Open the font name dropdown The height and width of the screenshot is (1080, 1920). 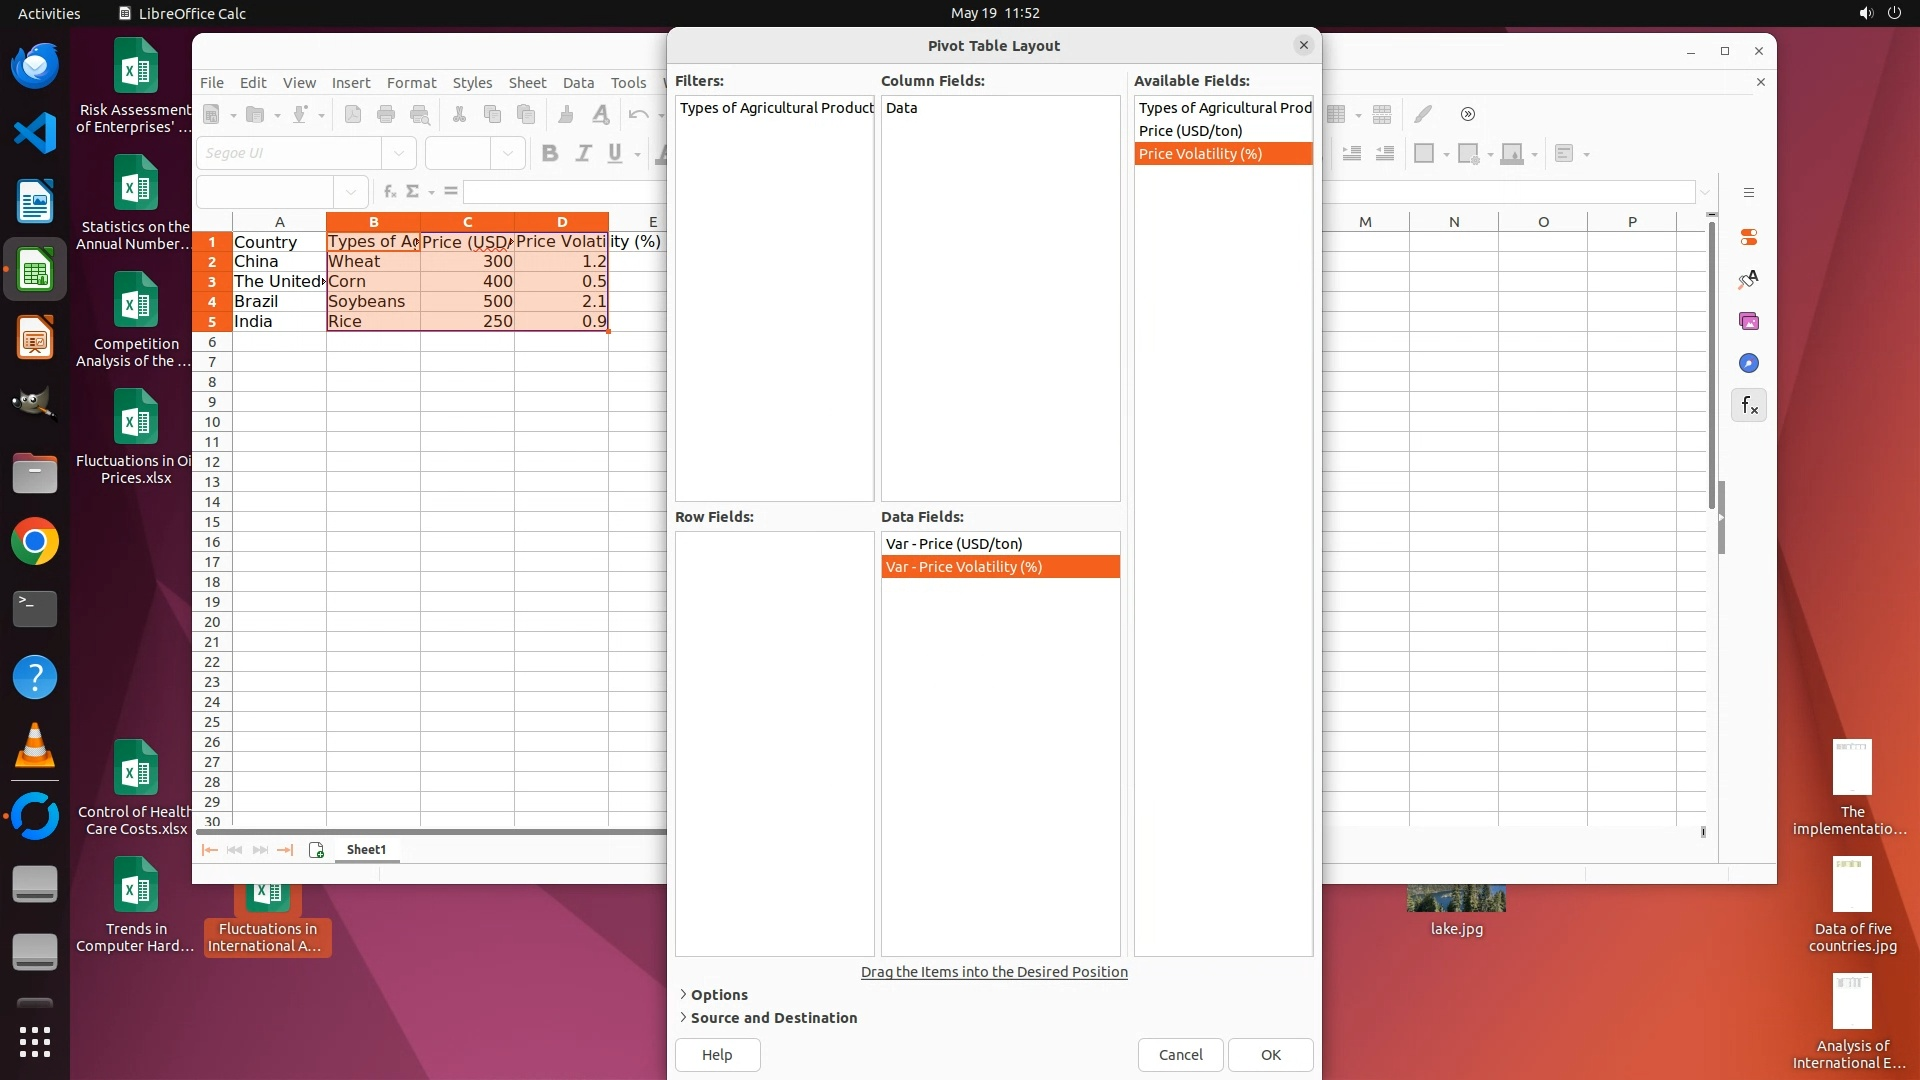pyautogui.click(x=399, y=153)
